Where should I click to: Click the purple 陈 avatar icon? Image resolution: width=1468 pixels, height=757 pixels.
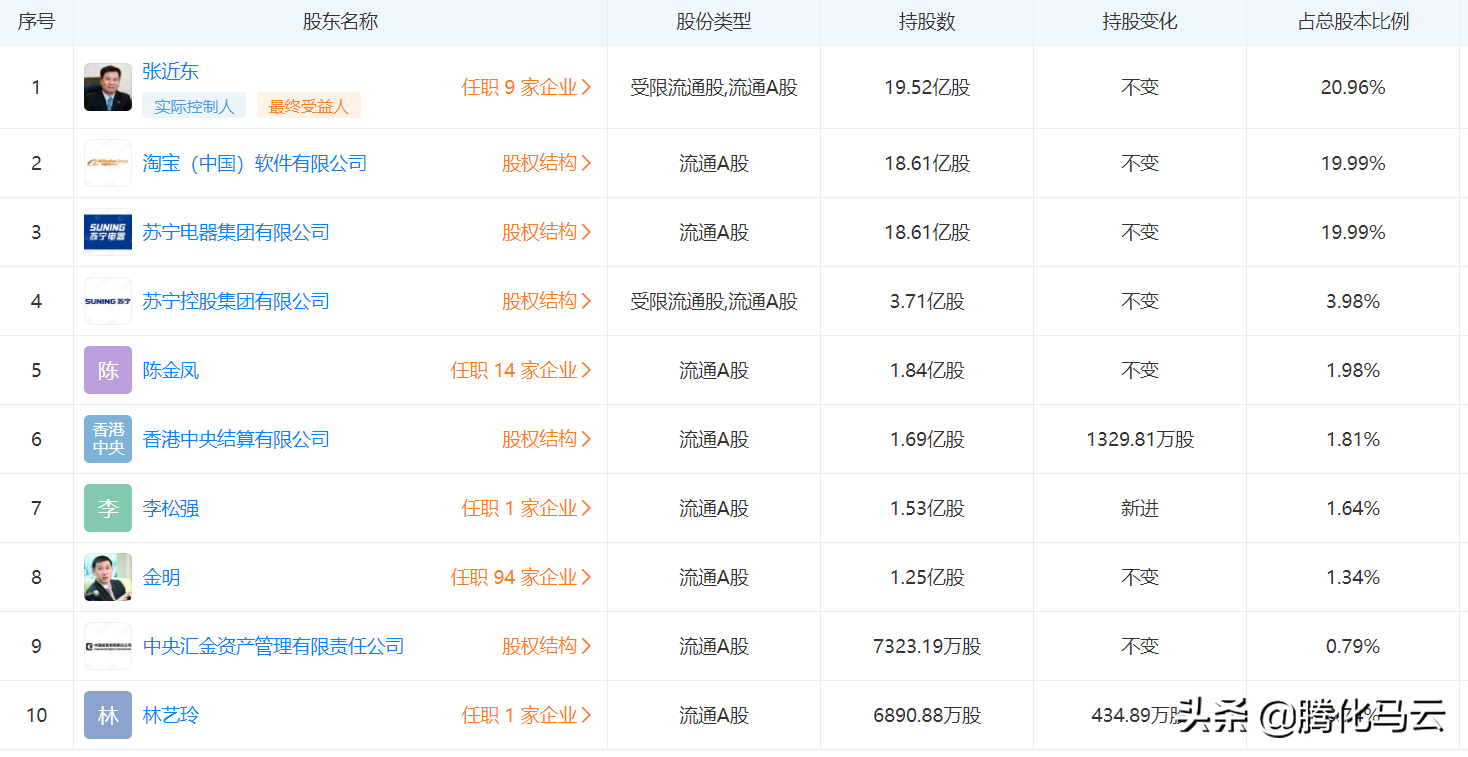(x=108, y=370)
